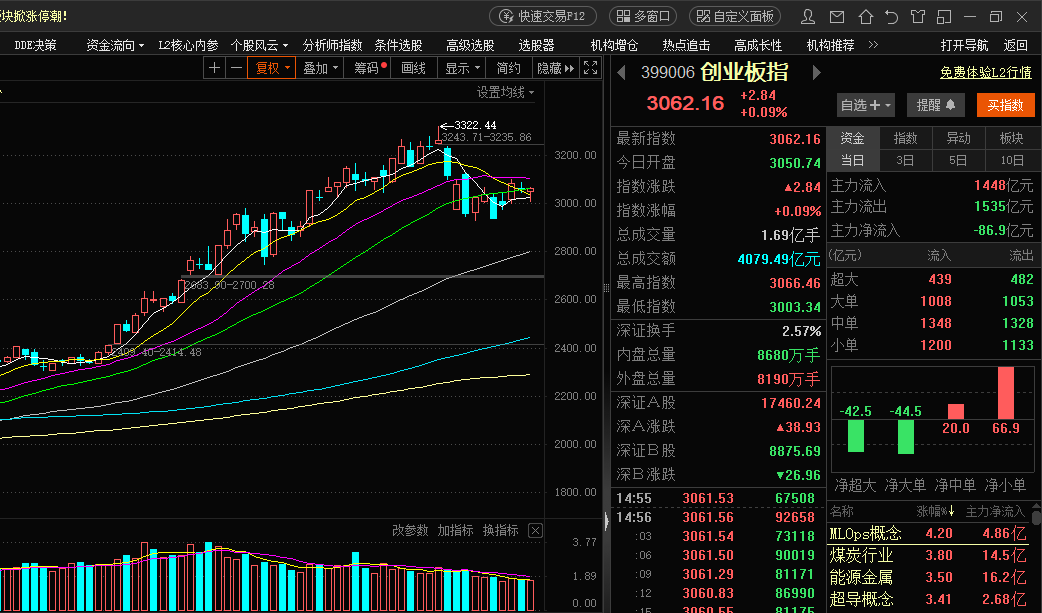Open 机构增仓 menu item
This screenshot has height=613, width=1042.
click(x=614, y=45)
